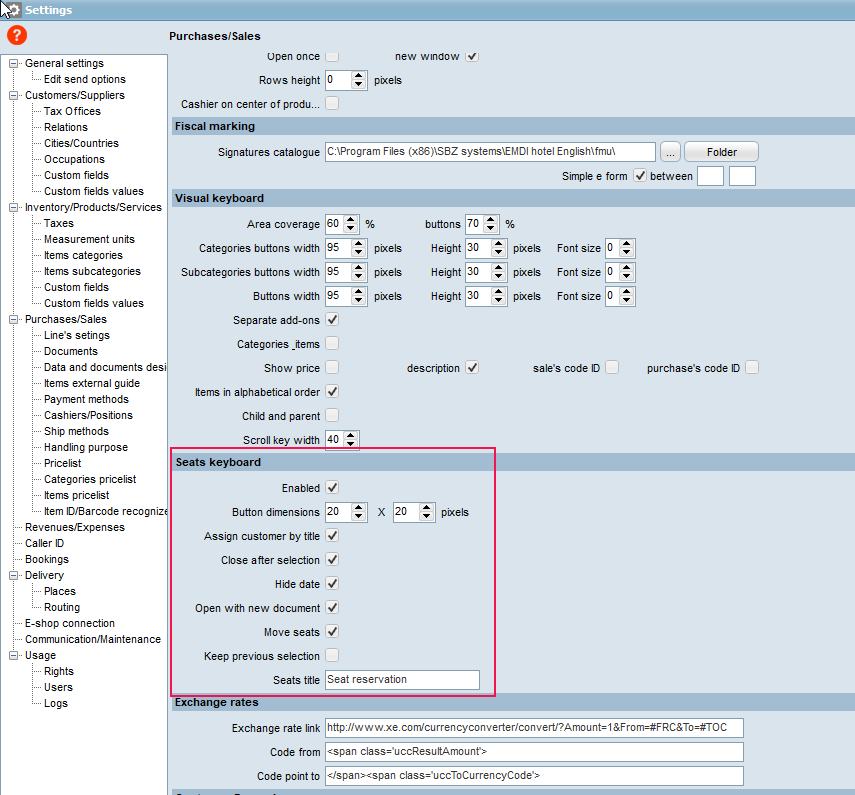Click the Seats title input field
The width and height of the screenshot is (855, 795).
pos(402,680)
